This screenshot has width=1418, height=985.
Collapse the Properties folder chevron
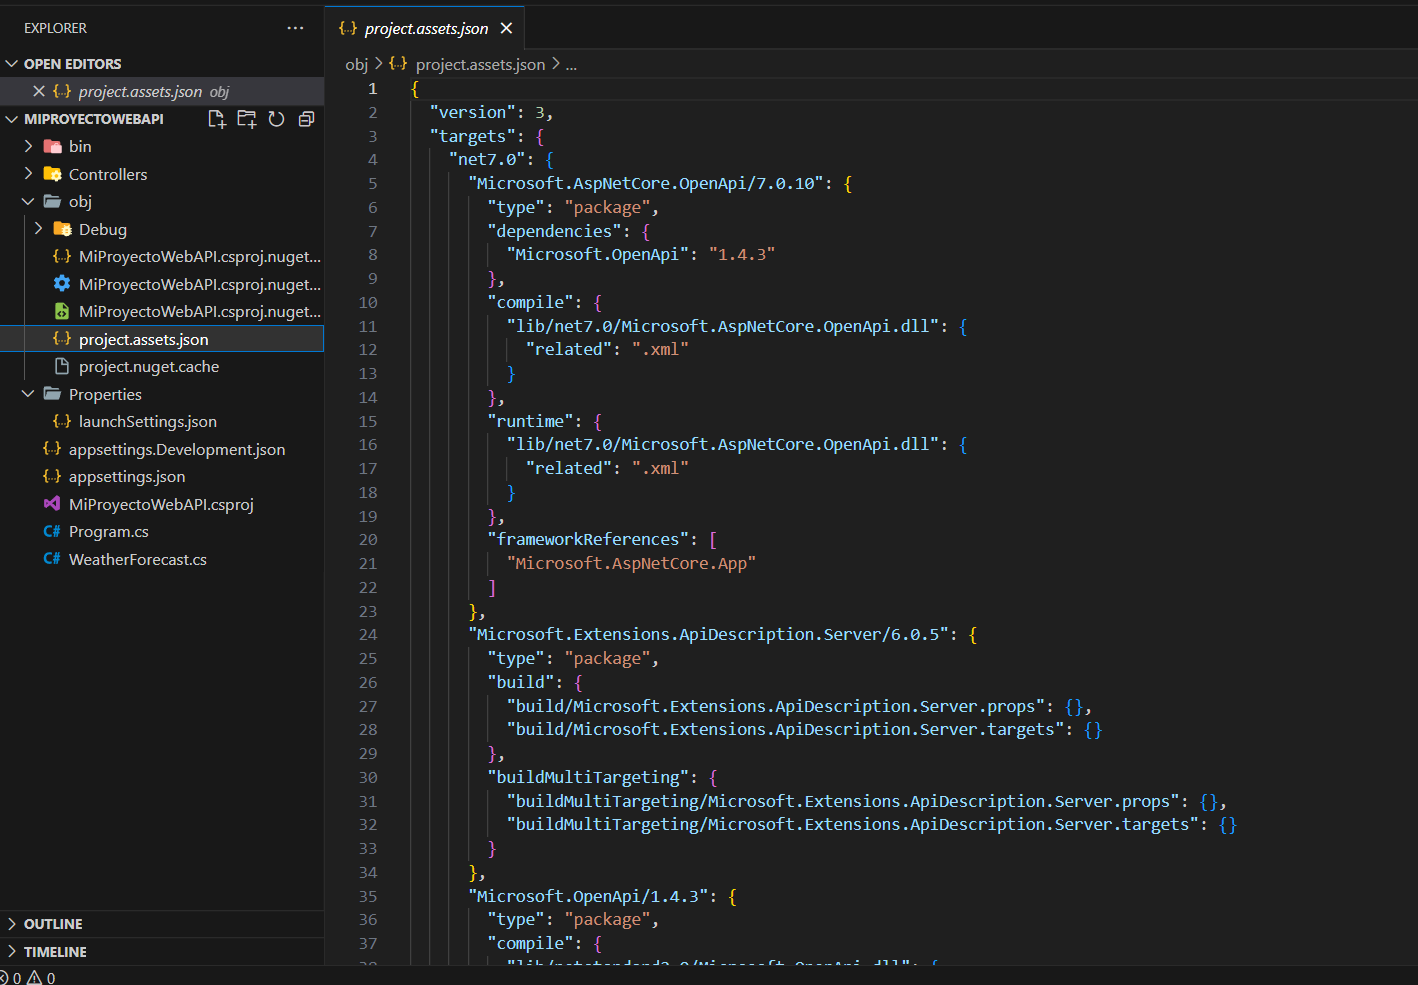[28, 394]
